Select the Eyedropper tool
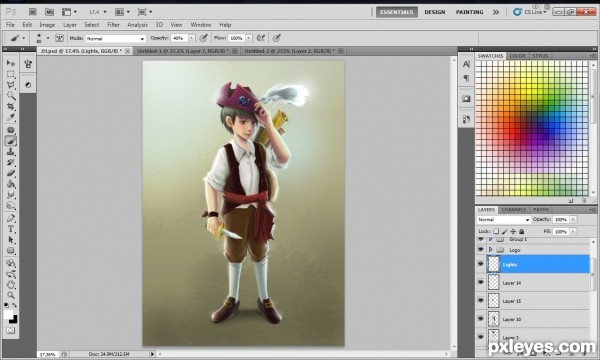 [x=11, y=117]
